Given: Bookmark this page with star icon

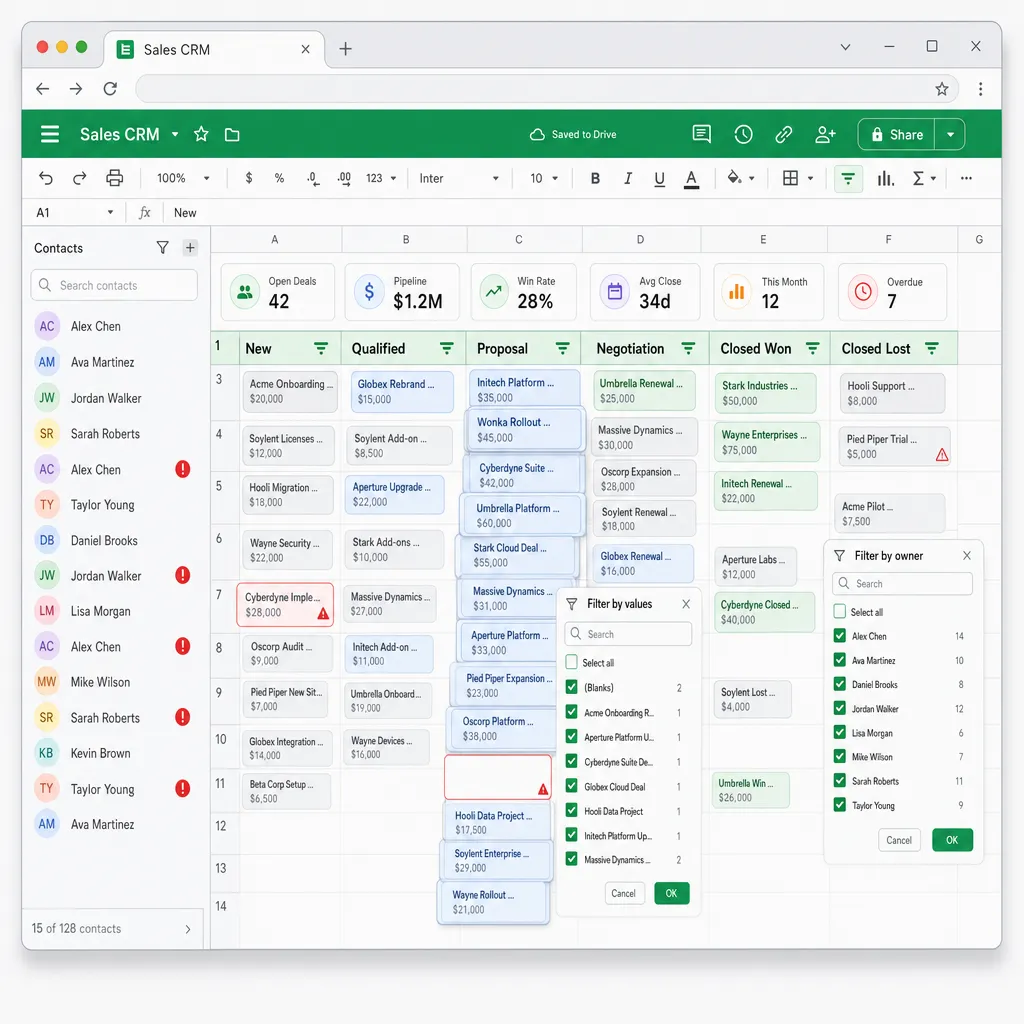Looking at the screenshot, I should click(941, 89).
